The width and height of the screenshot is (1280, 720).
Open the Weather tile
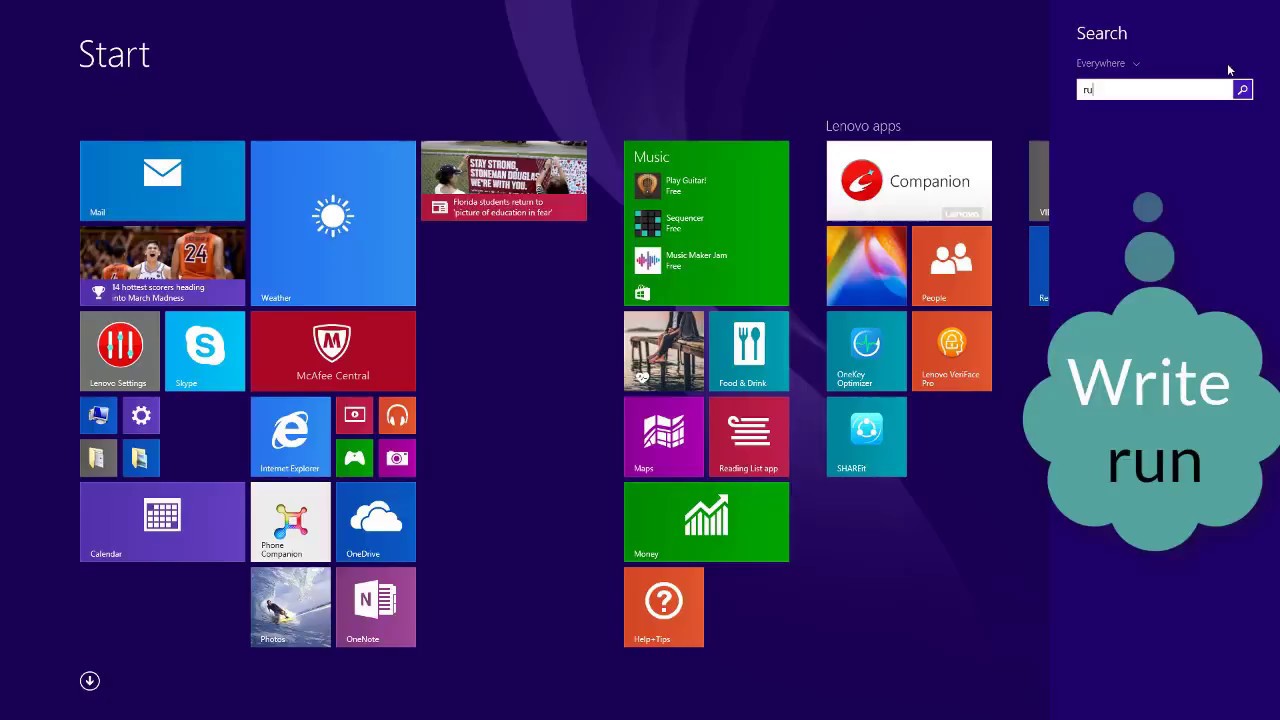coord(333,223)
